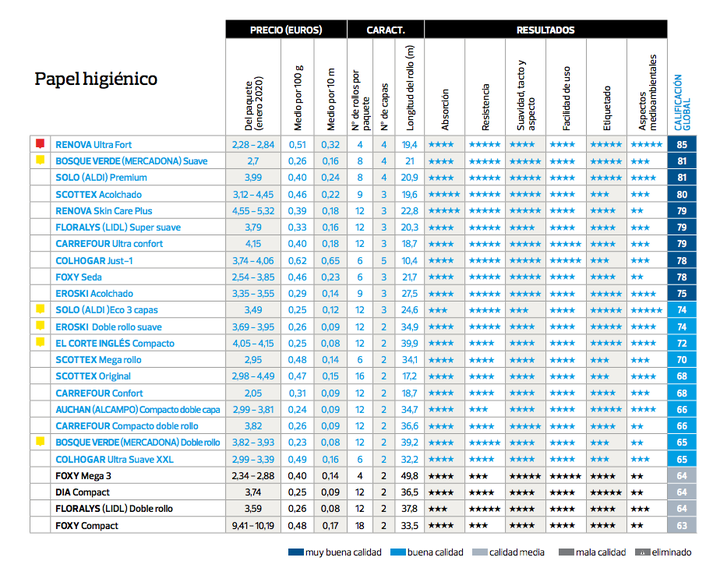
Task: Click the 'Longitud del rollo (m)' header
Action: point(410,88)
